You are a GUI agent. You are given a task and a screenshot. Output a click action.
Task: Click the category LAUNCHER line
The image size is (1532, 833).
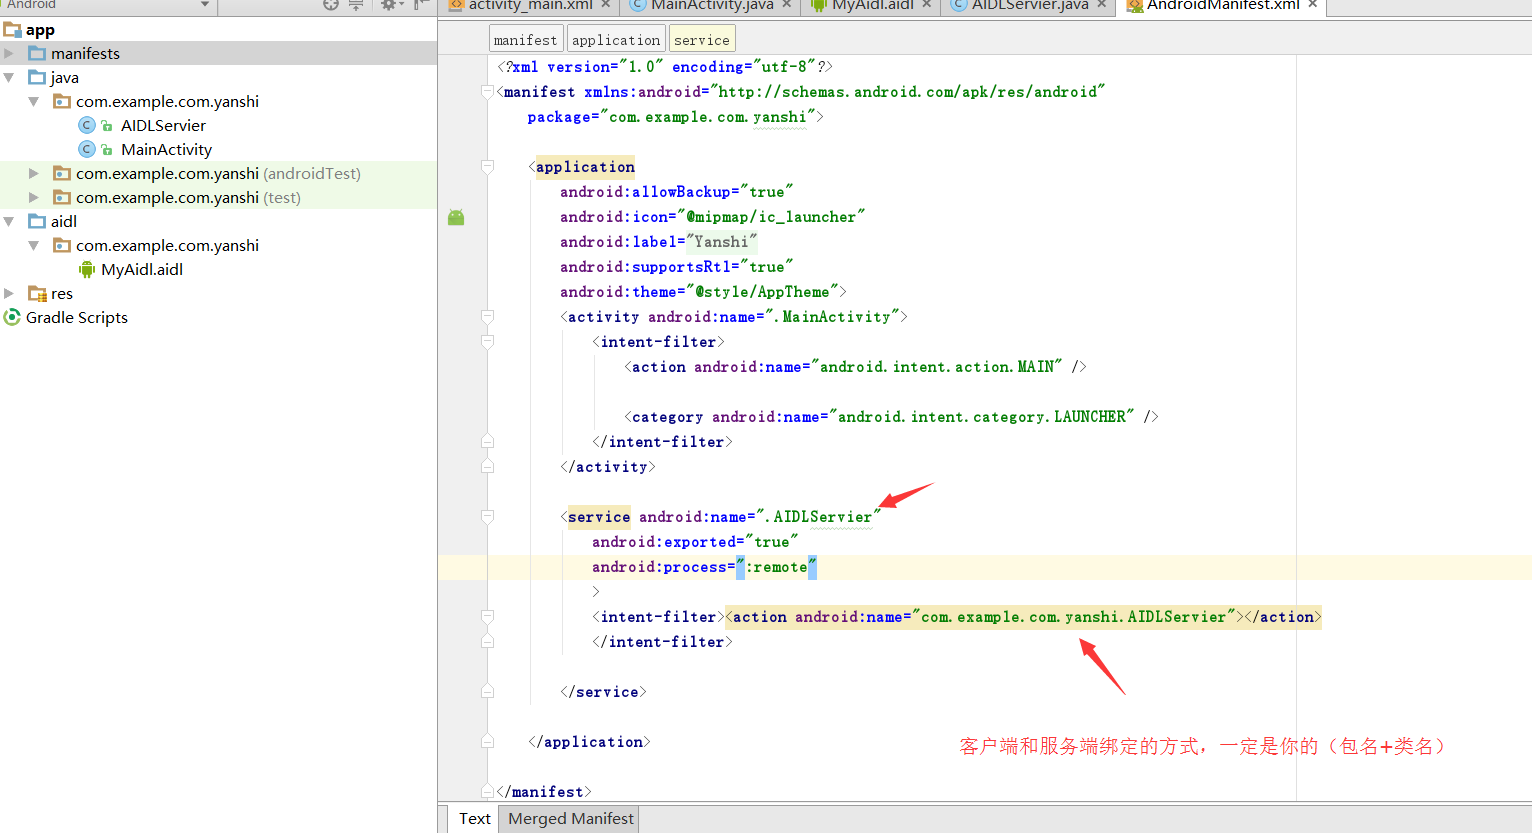pos(891,417)
